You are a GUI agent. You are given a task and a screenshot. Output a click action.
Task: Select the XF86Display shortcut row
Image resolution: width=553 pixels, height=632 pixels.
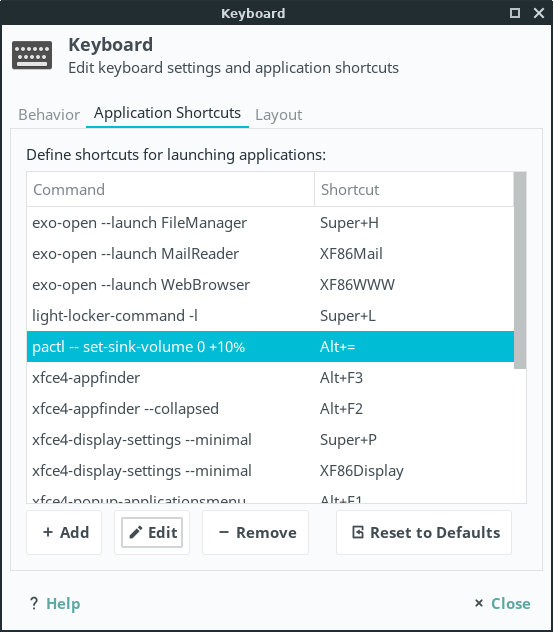tap(270, 471)
